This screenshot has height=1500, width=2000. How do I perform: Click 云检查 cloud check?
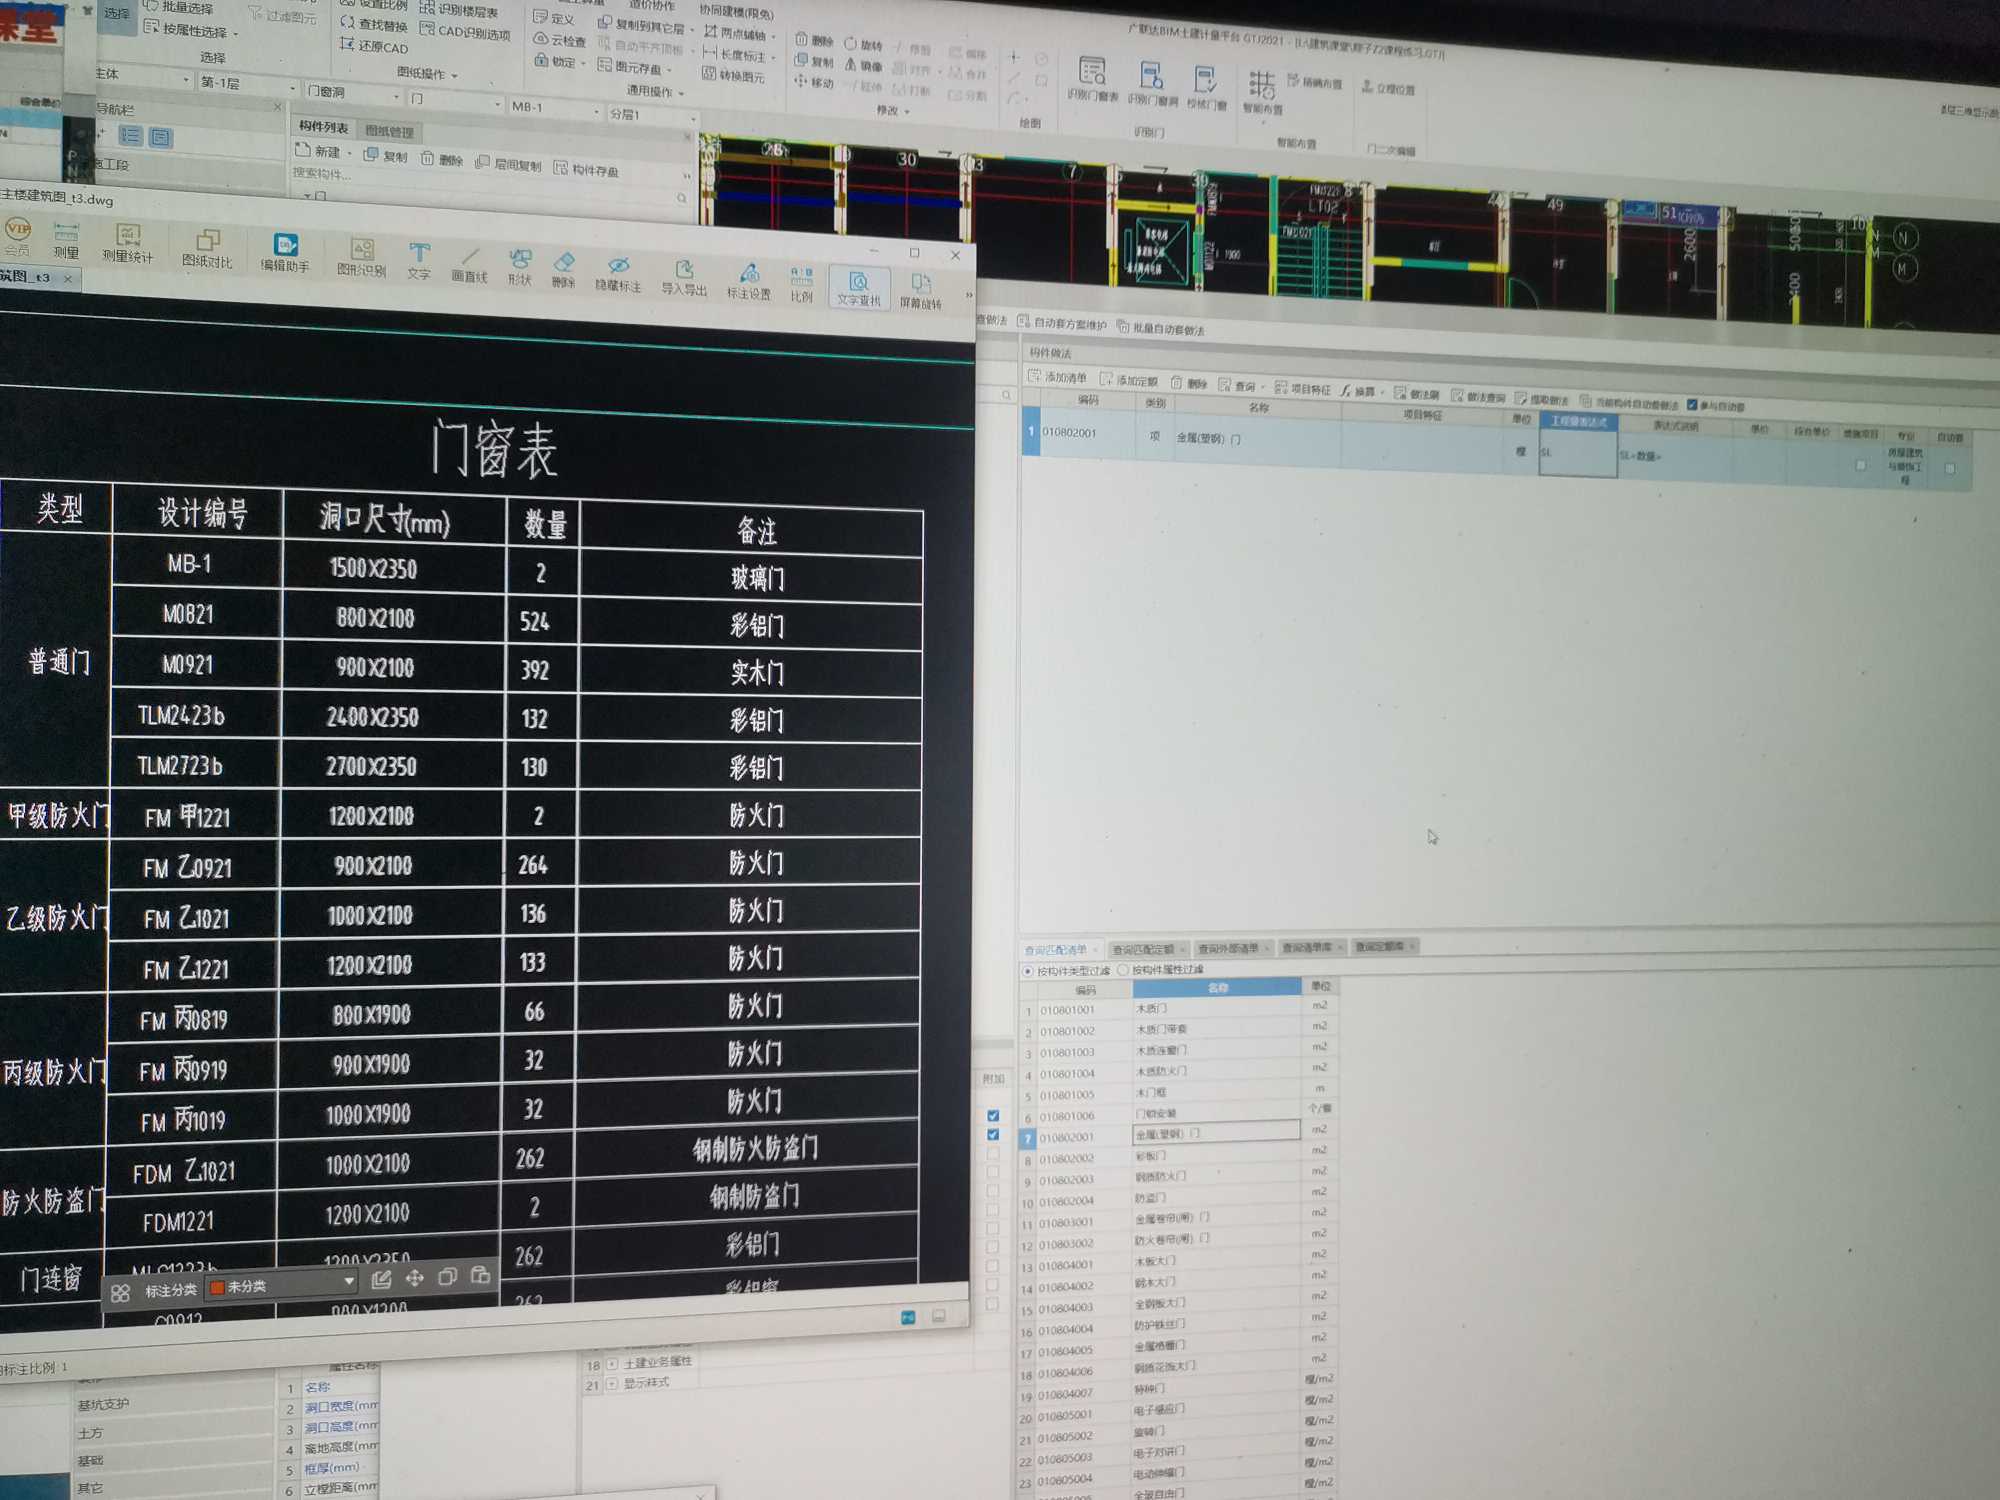click(560, 40)
